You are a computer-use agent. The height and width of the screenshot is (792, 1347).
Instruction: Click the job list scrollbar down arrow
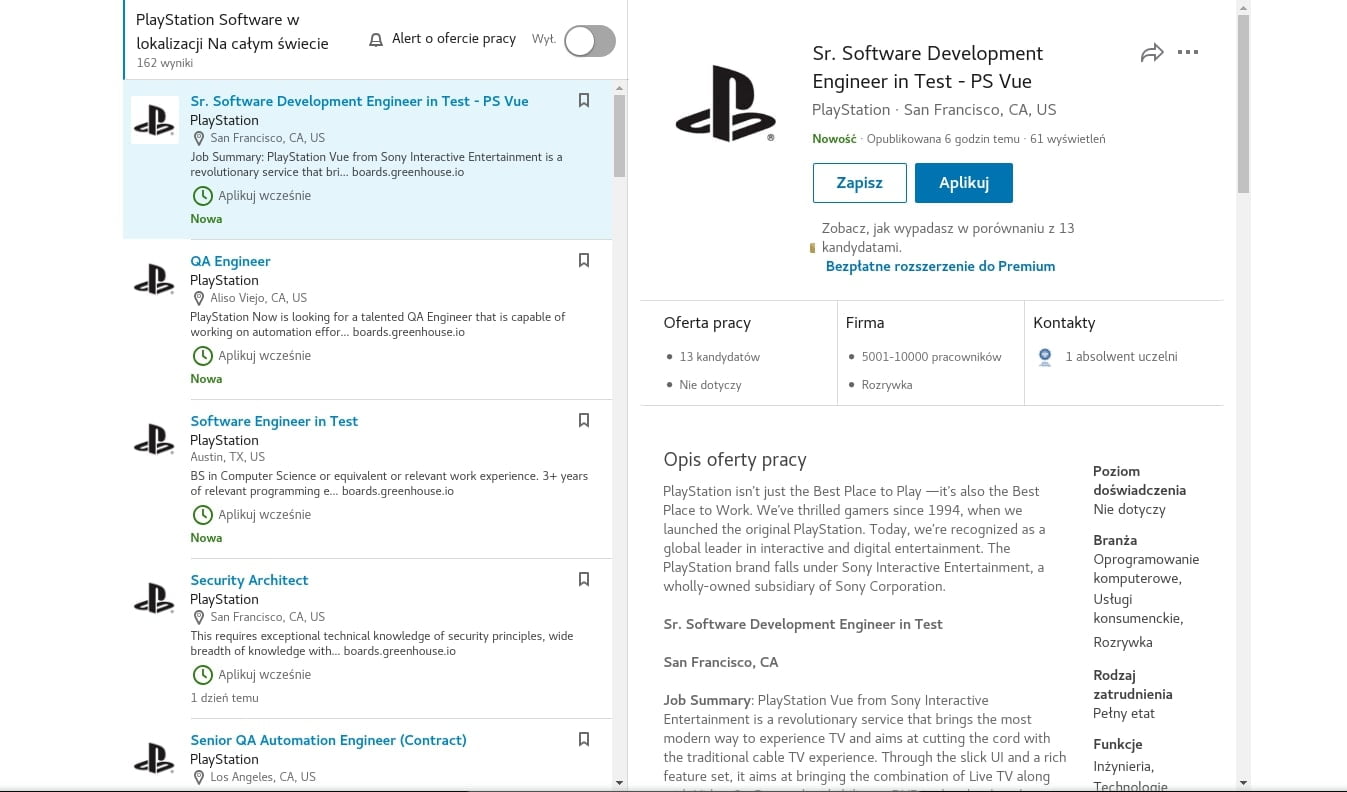[x=619, y=782]
